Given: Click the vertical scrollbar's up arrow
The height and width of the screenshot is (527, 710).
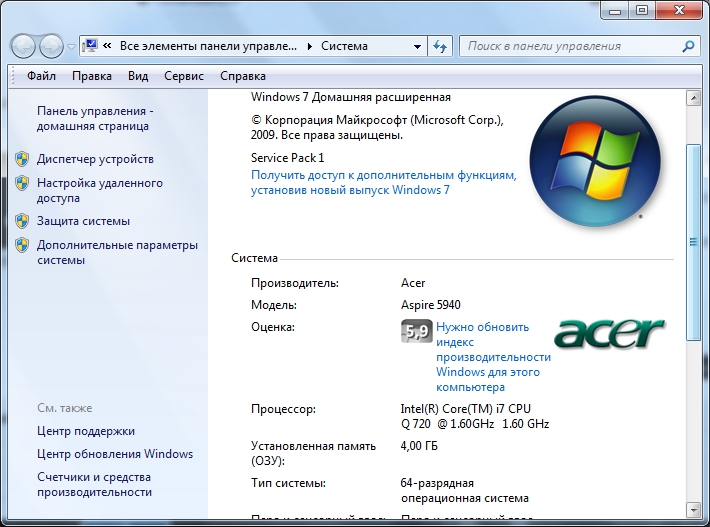Looking at the screenshot, I should tap(693, 100).
